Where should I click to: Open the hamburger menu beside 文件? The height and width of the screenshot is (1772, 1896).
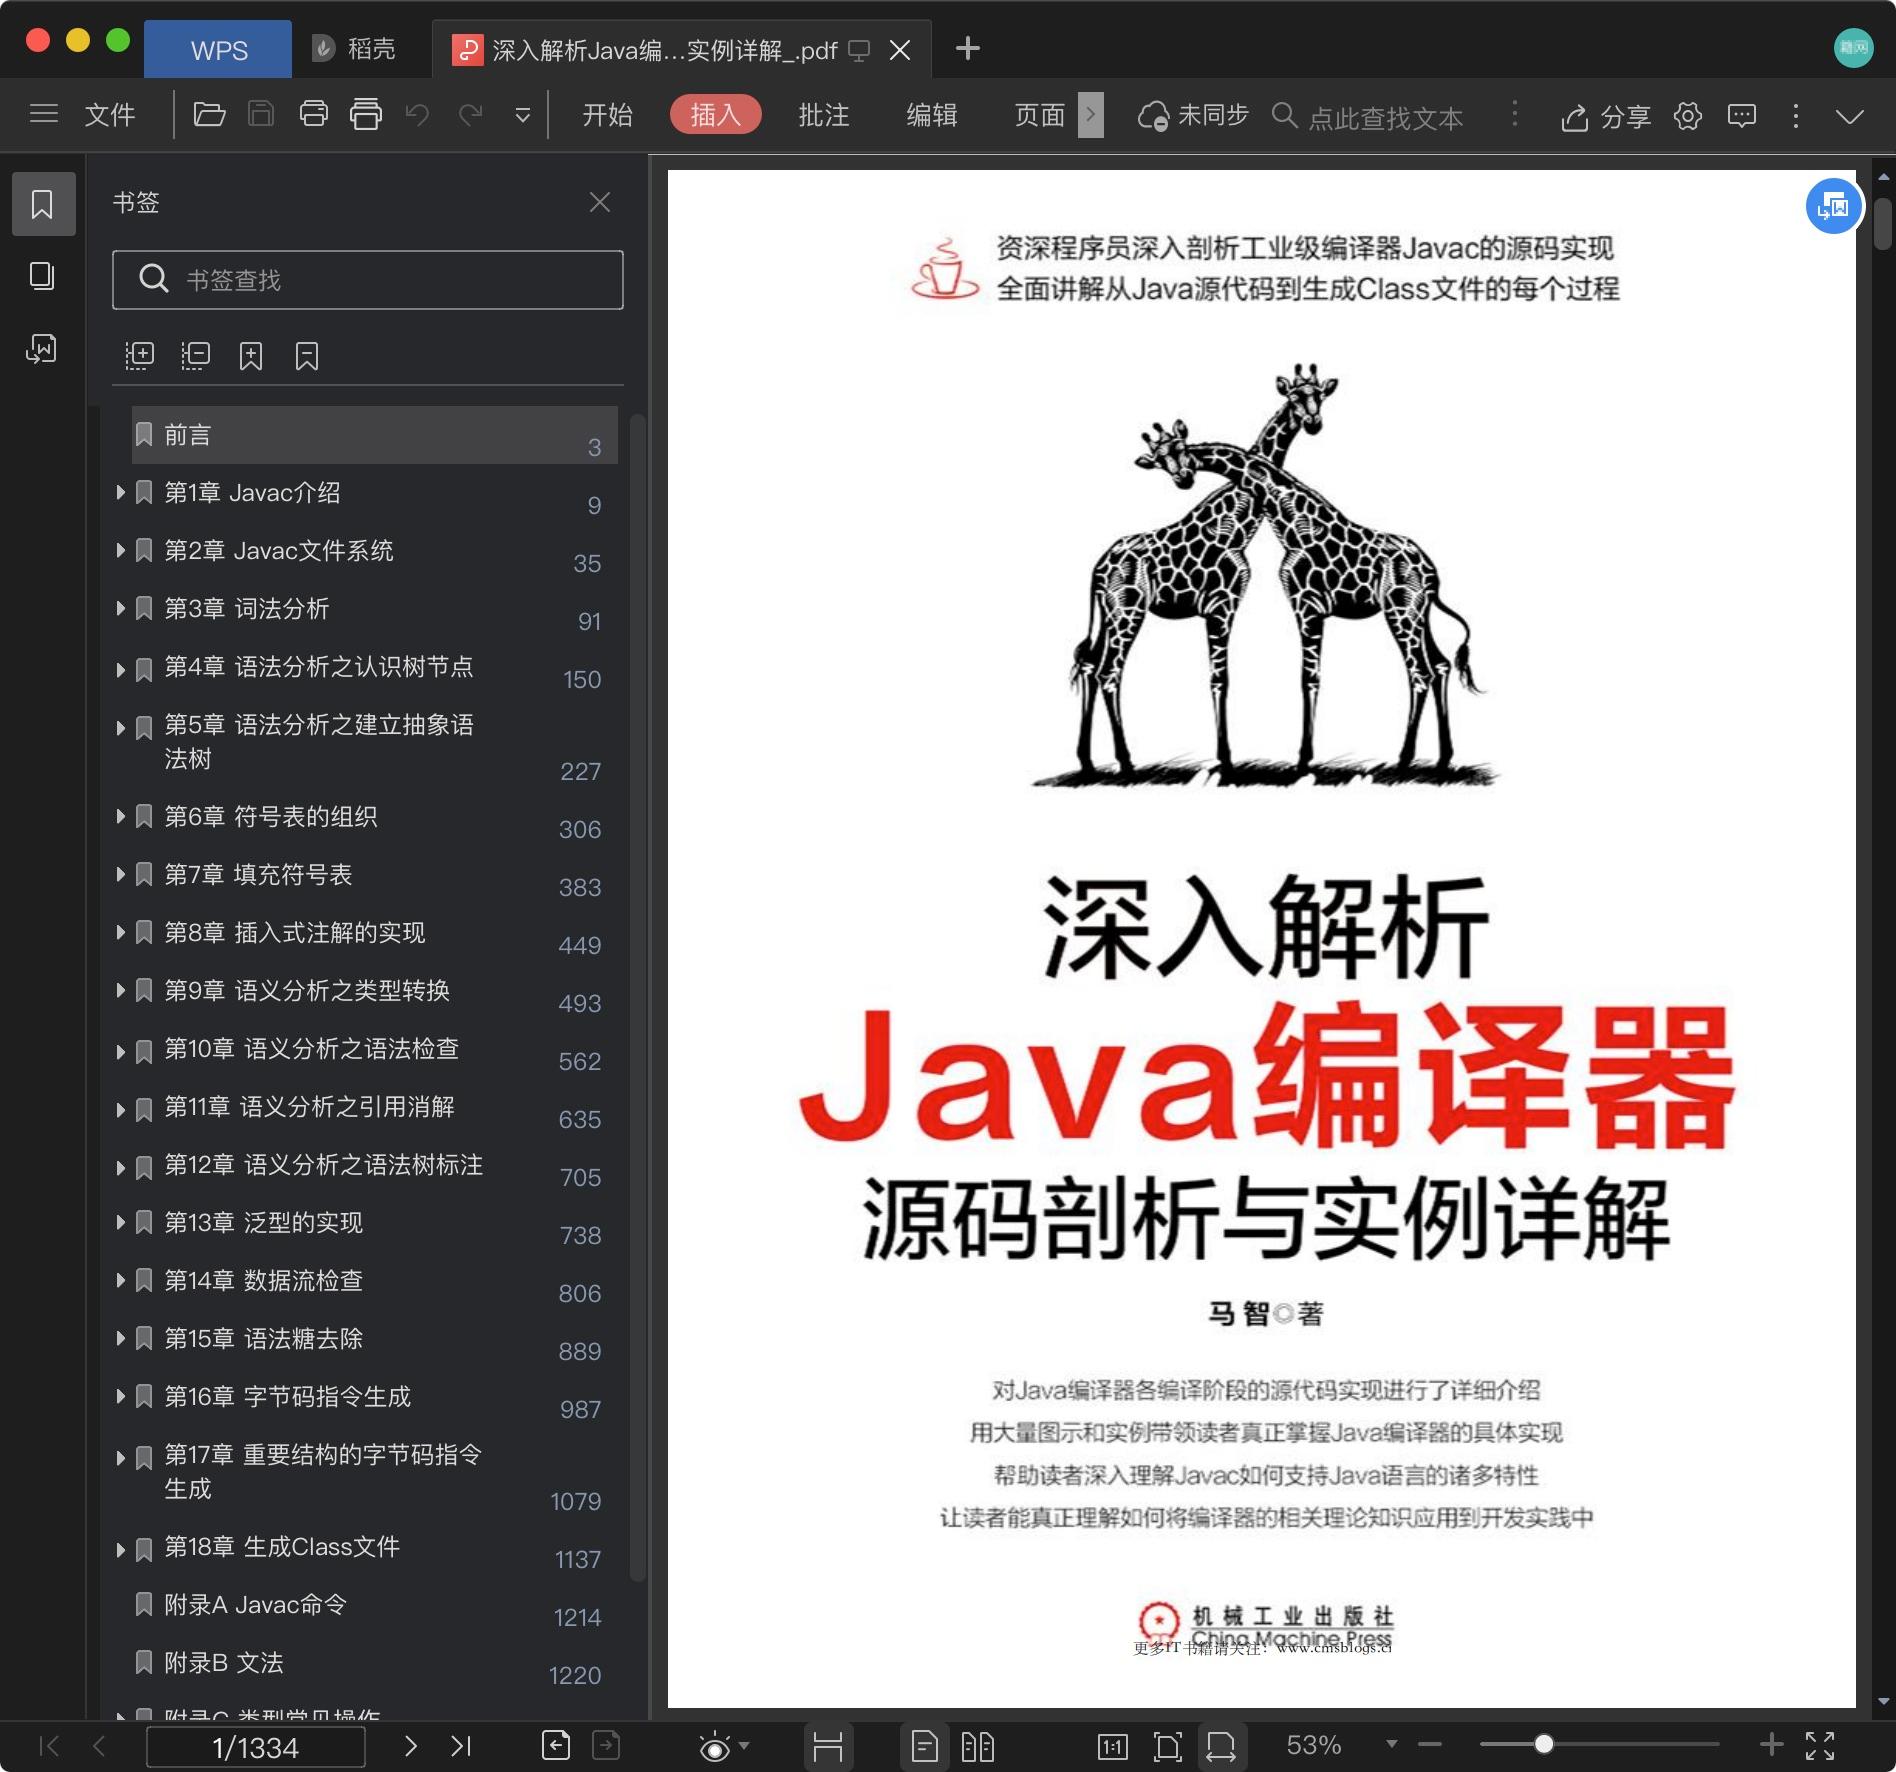click(44, 115)
